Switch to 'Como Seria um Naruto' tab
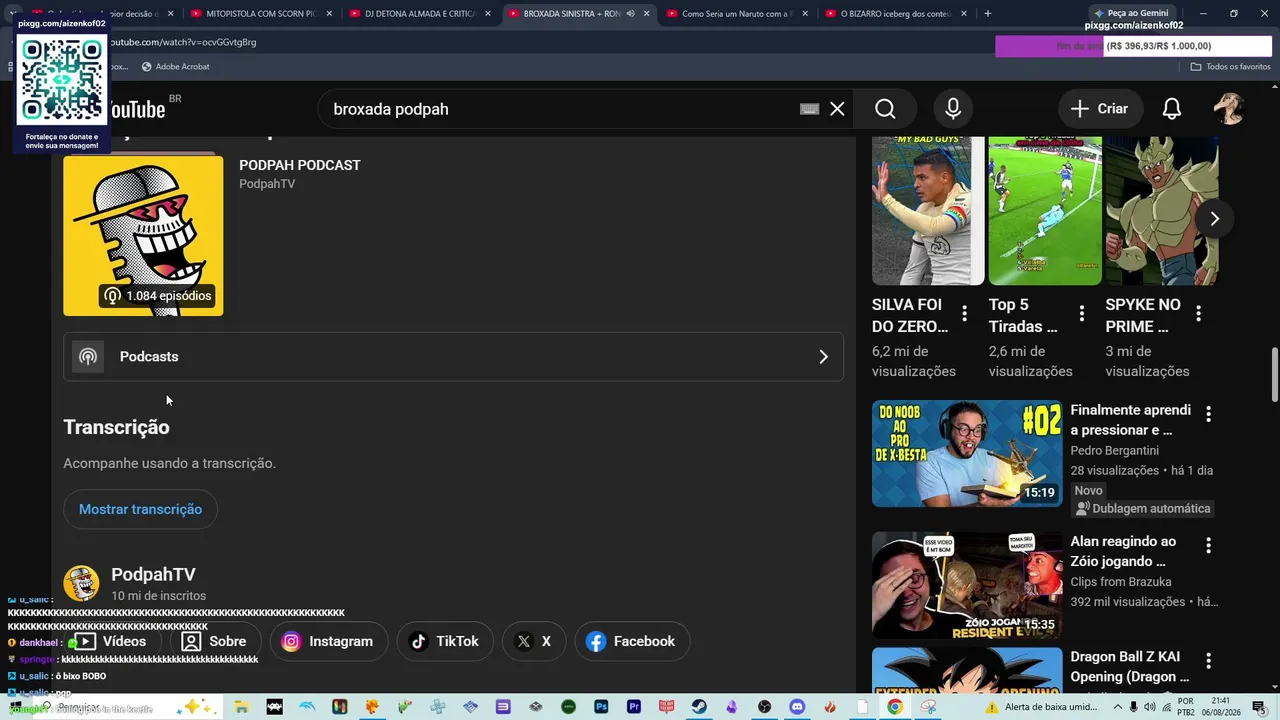 pos(736,14)
